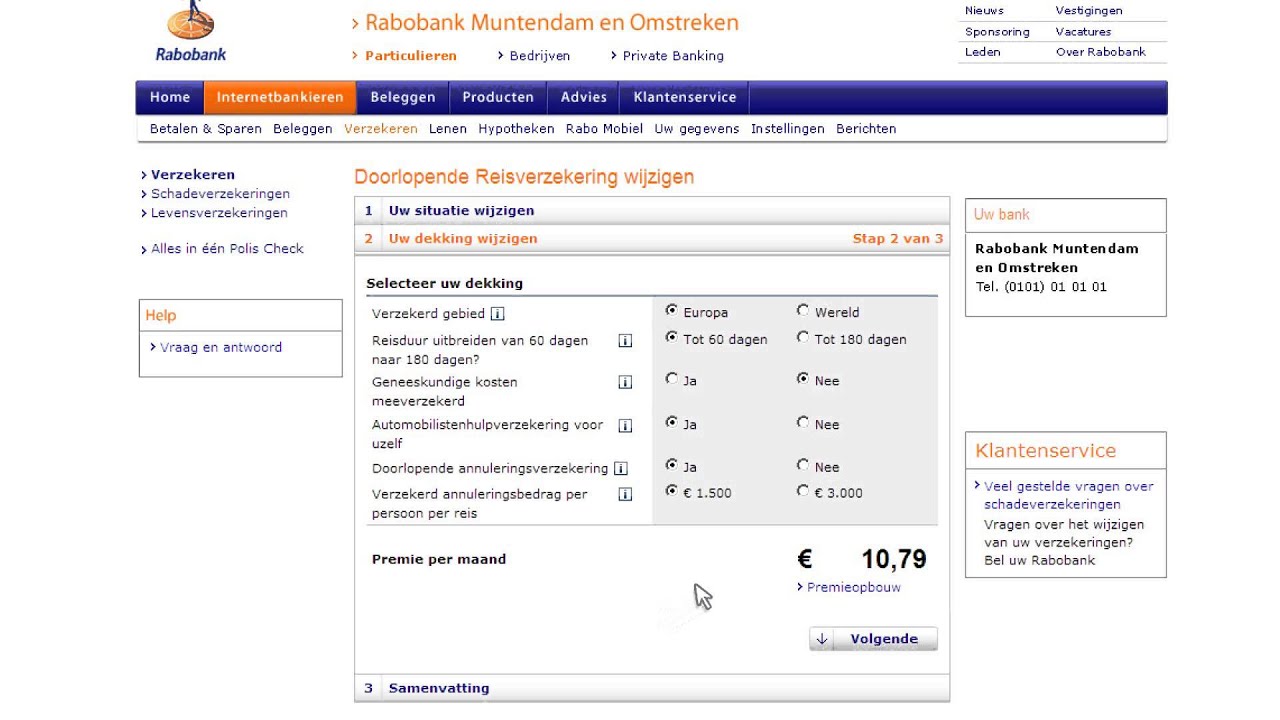Click the Premie per maand label
This screenshot has height=720, width=1280.
(x=439, y=560)
